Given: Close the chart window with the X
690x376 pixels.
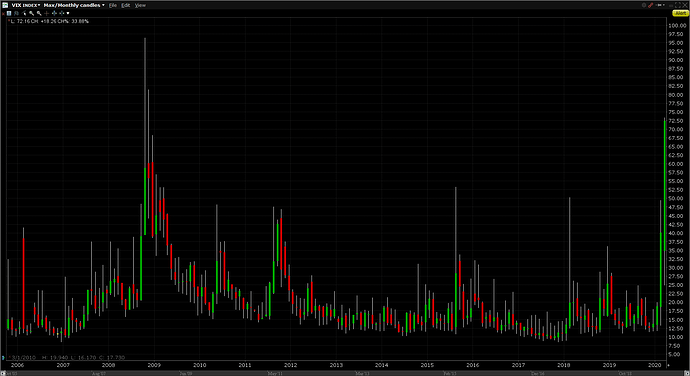Looking at the screenshot, I should pos(685,5).
